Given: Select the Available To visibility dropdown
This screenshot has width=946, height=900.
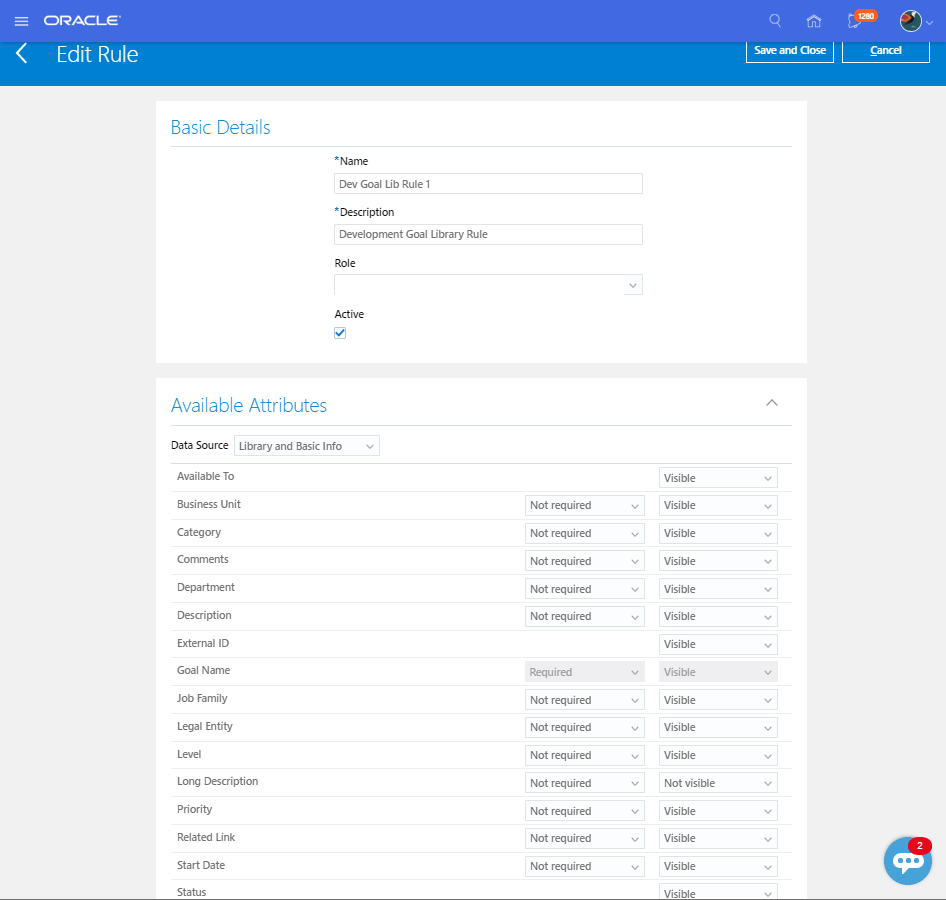Looking at the screenshot, I should tap(717, 477).
